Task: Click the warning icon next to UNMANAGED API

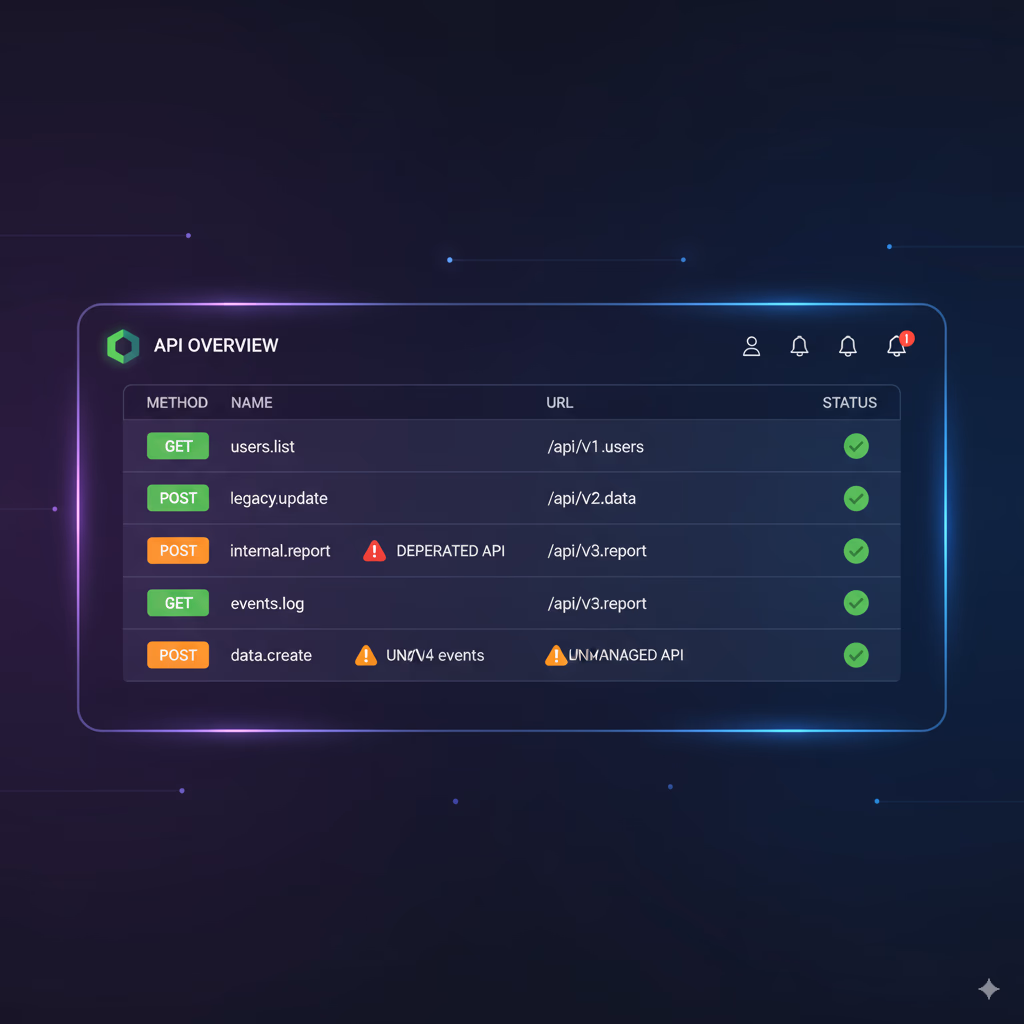Action: click(557, 655)
